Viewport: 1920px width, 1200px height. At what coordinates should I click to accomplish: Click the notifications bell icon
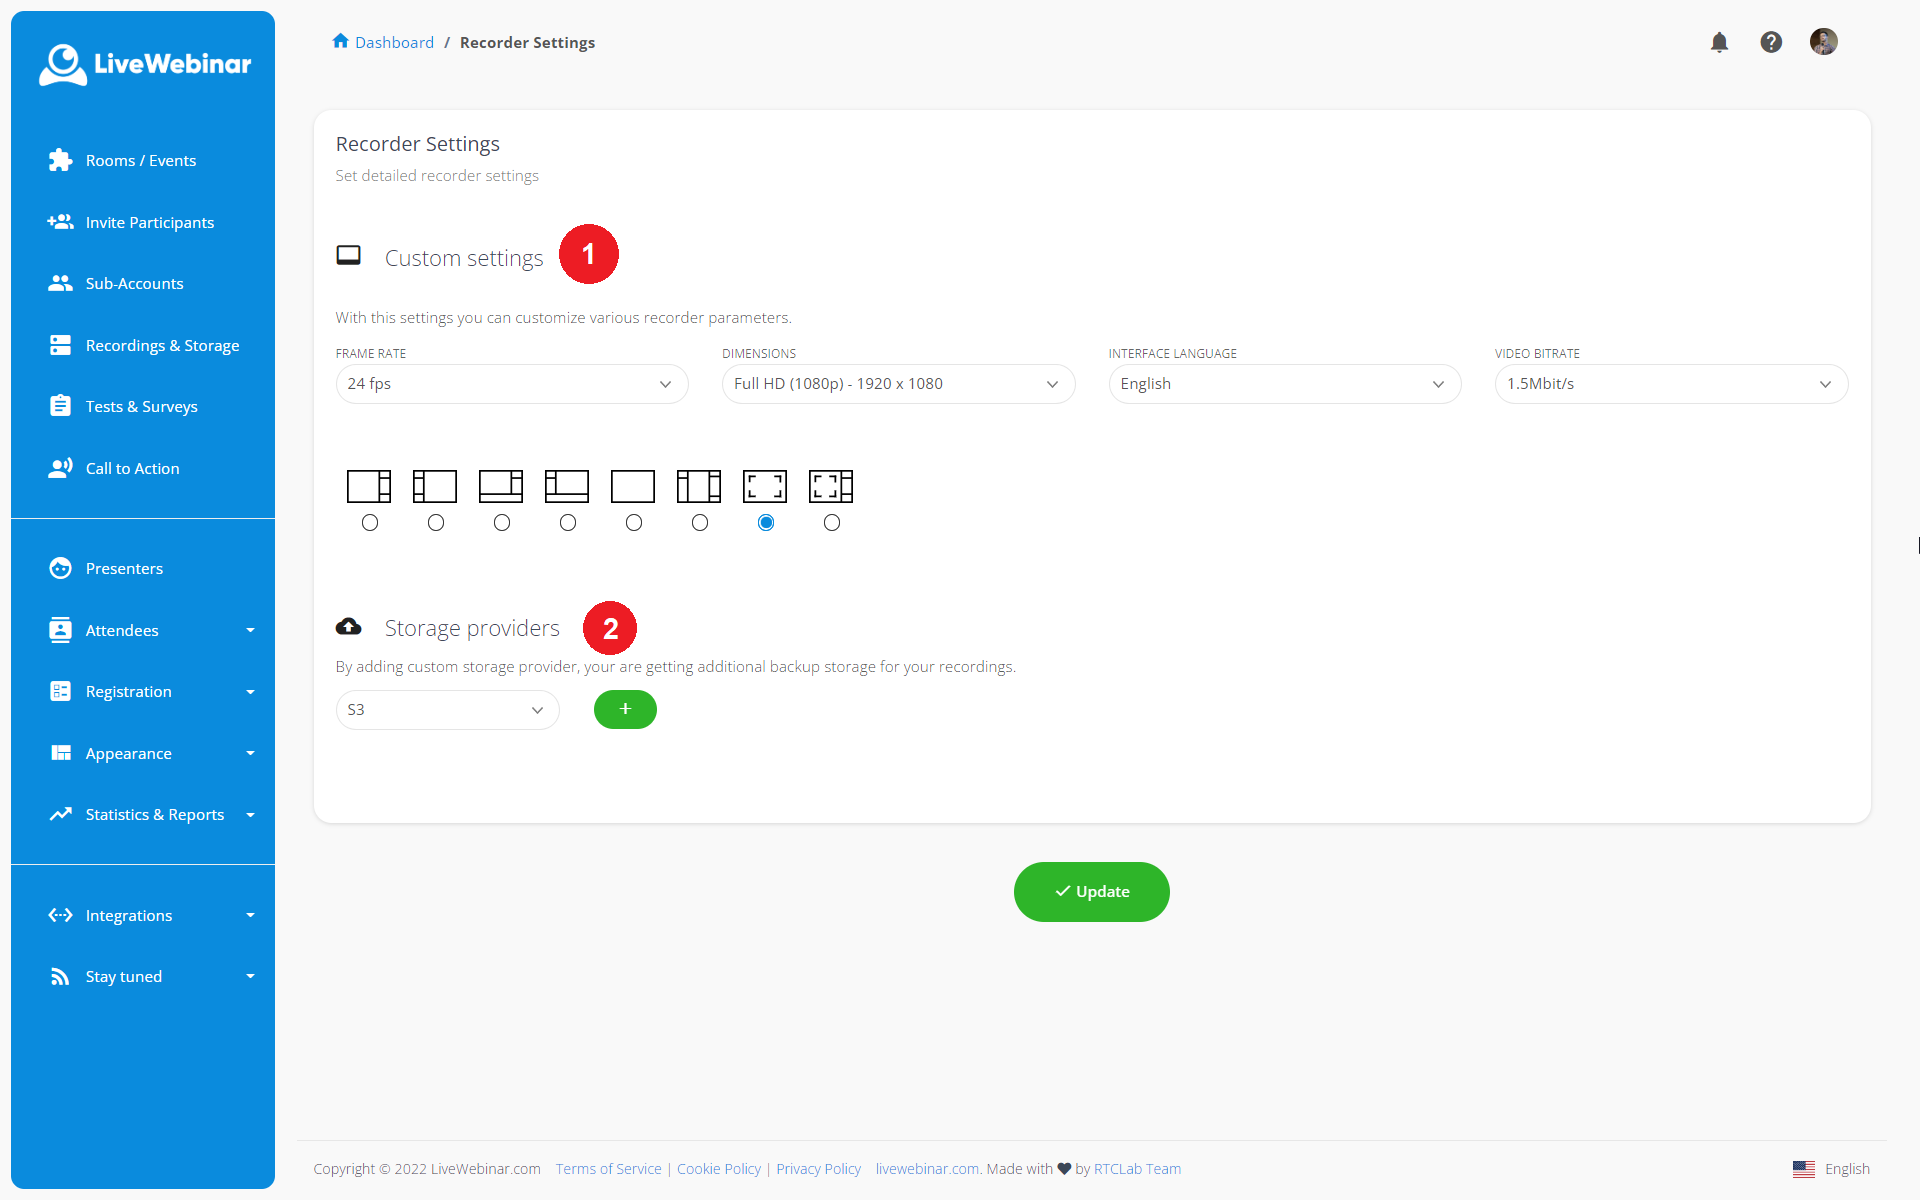pyautogui.click(x=1719, y=42)
